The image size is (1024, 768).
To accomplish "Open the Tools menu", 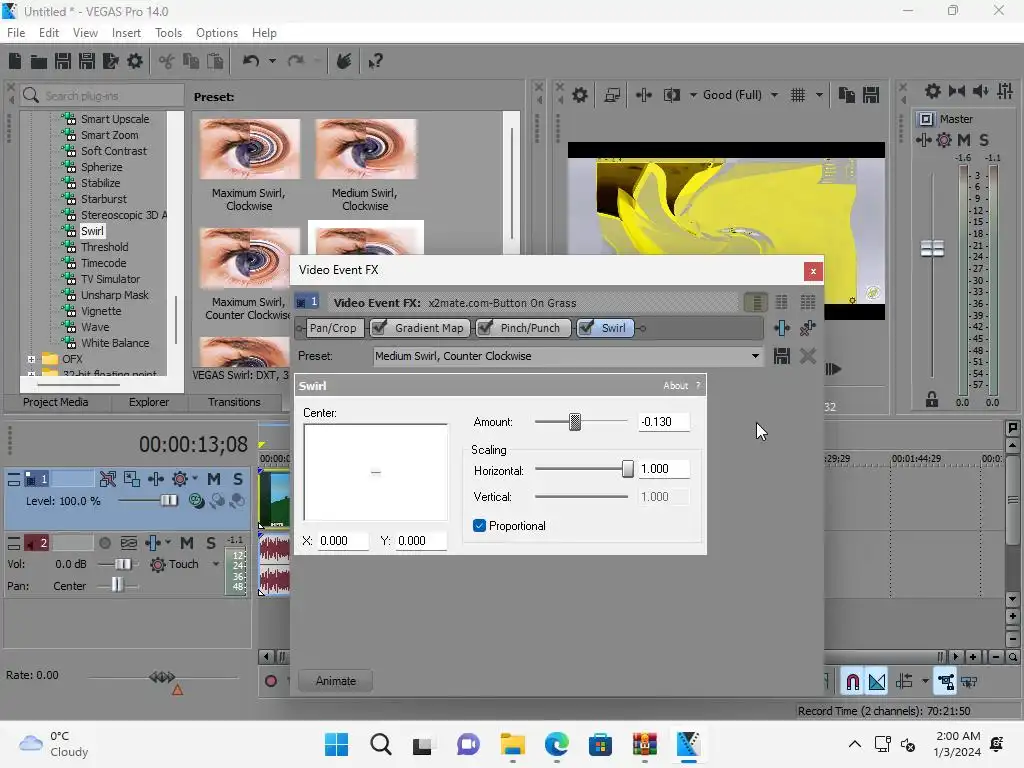I will [168, 33].
